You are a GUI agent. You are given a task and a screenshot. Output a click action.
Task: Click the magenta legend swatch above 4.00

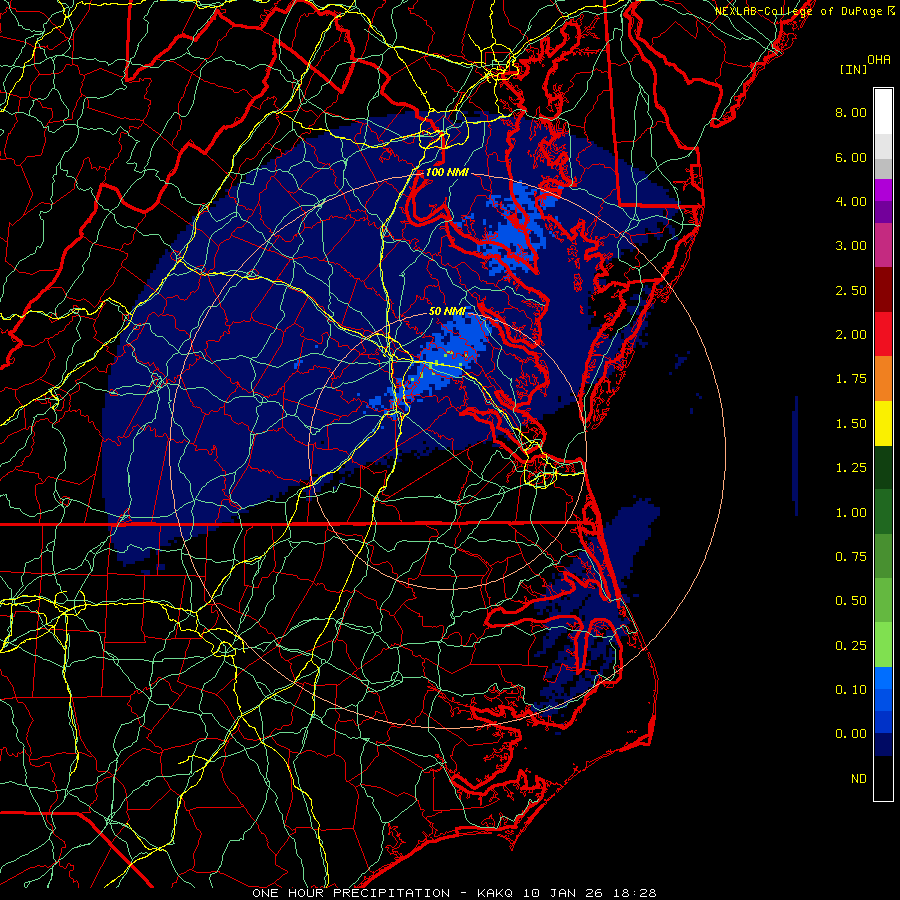click(883, 190)
